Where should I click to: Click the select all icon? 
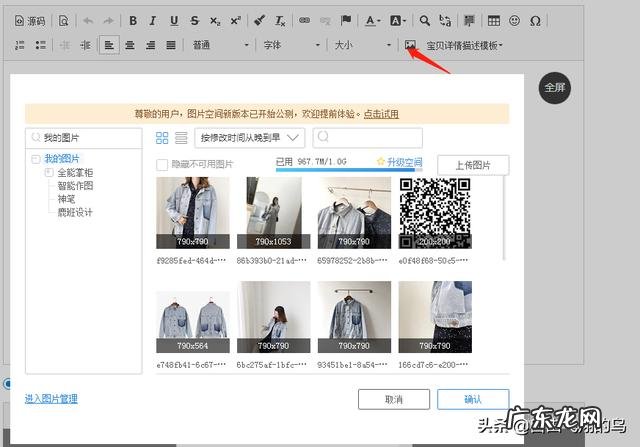point(469,21)
